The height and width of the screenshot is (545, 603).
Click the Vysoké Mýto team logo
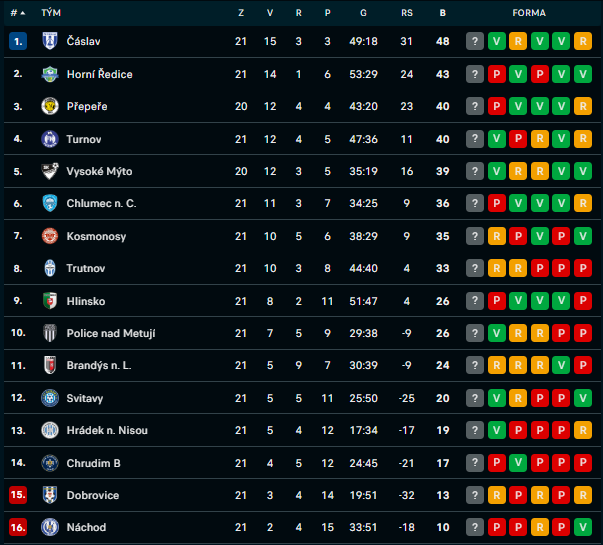pos(50,171)
